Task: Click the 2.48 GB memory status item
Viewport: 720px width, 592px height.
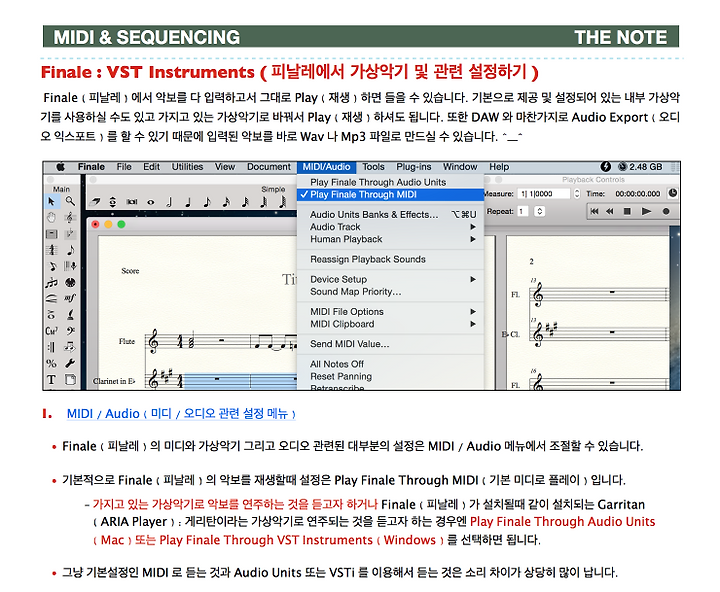Action: coord(641,167)
